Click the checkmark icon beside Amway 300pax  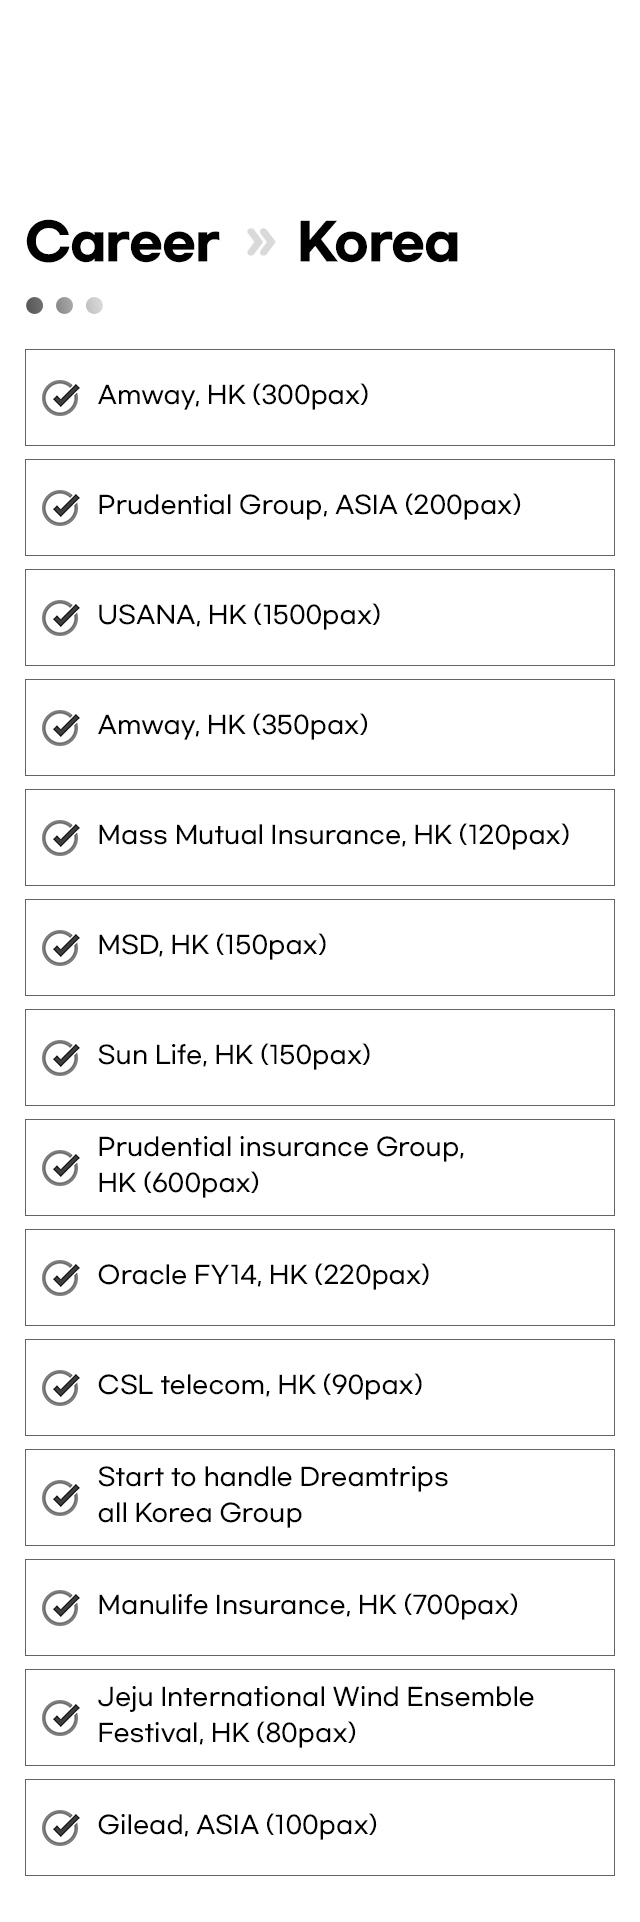61,397
